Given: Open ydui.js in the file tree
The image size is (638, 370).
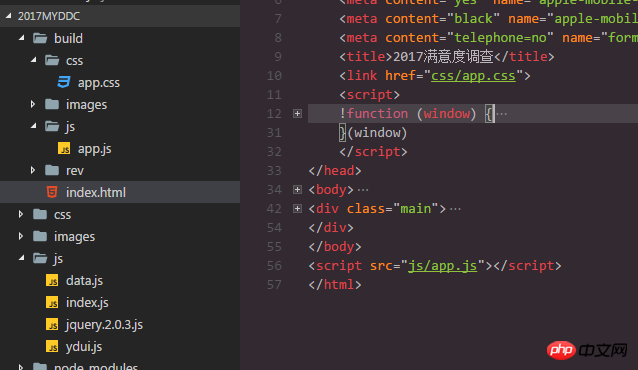Looking at the screenshot, I should point(84,346).
